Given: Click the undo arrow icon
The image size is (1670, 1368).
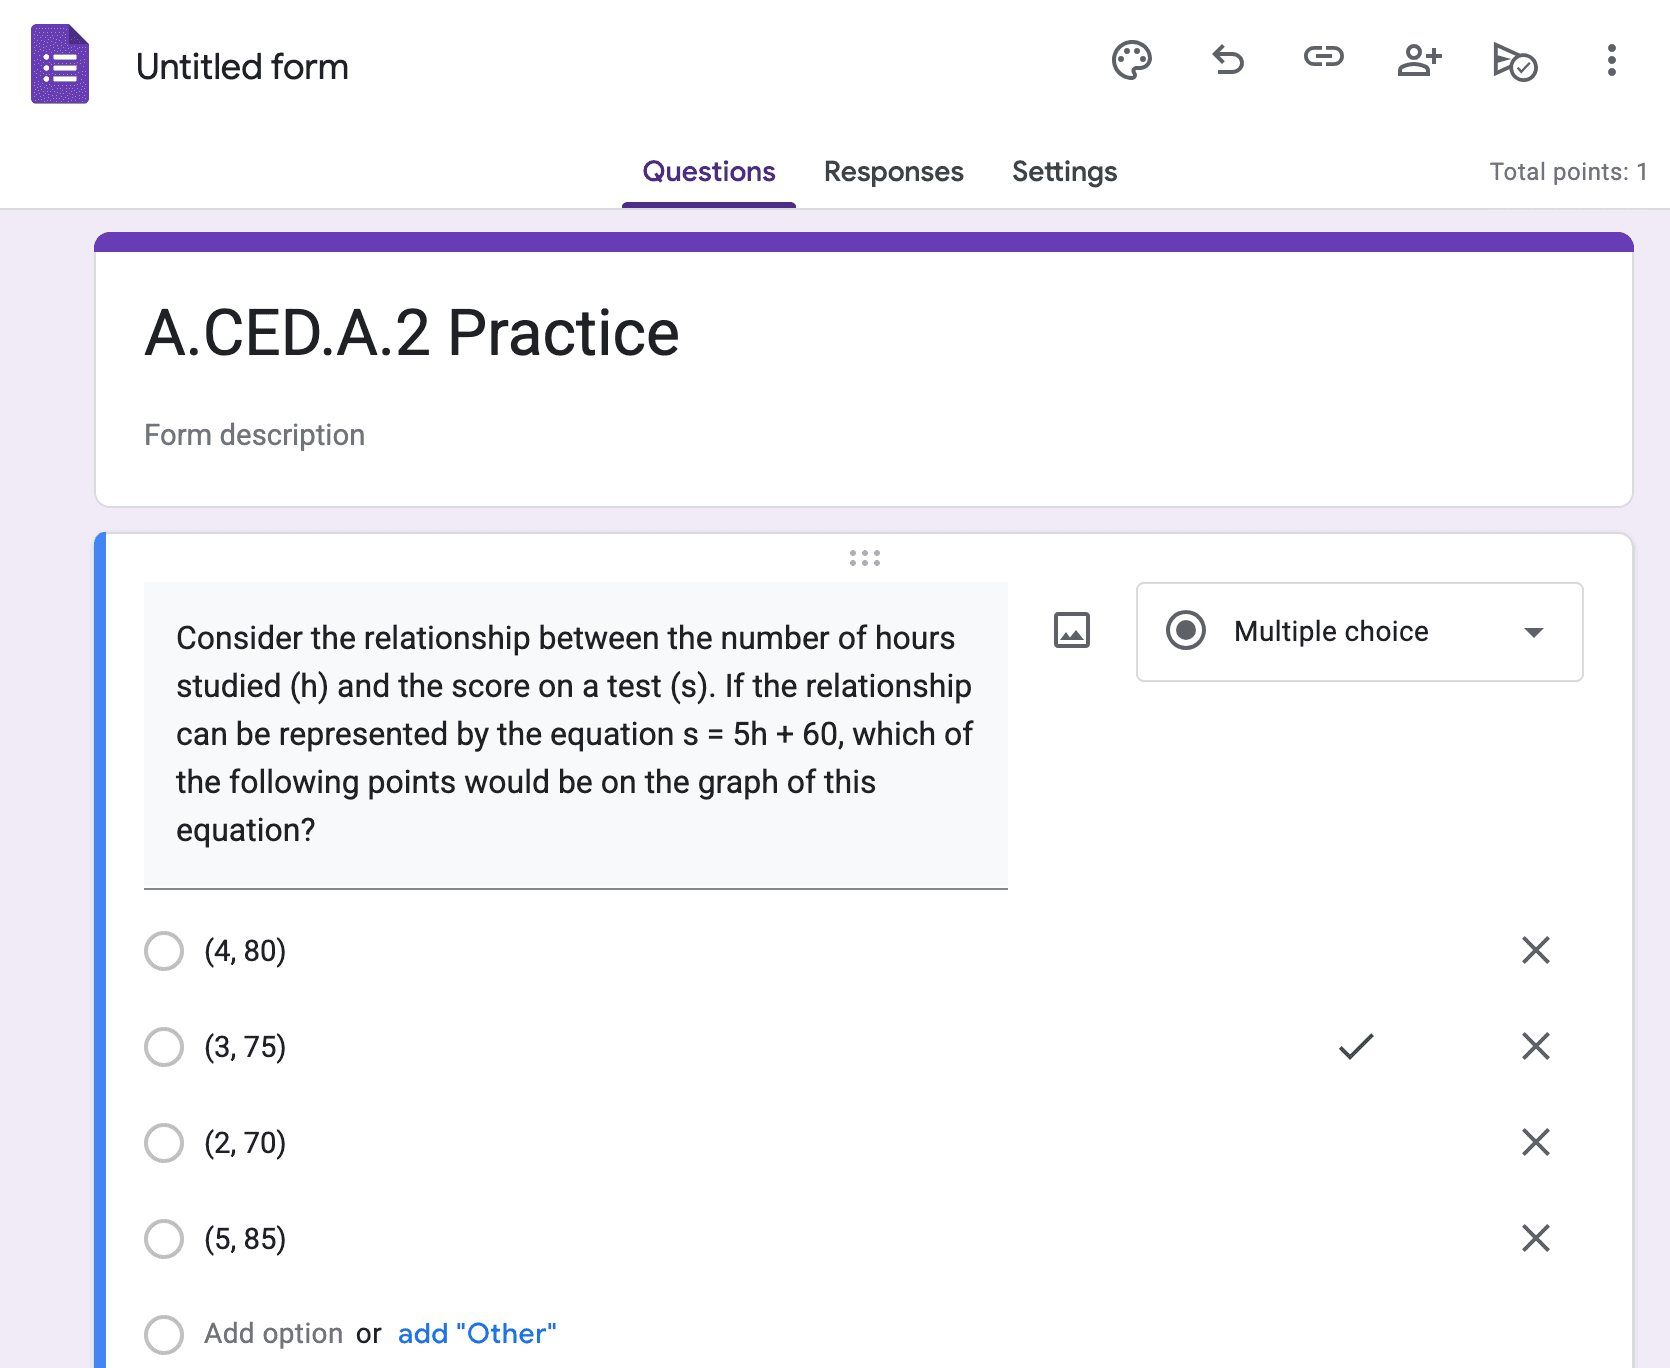Looking at the screenshot, I should click(x=1228, y=60).
